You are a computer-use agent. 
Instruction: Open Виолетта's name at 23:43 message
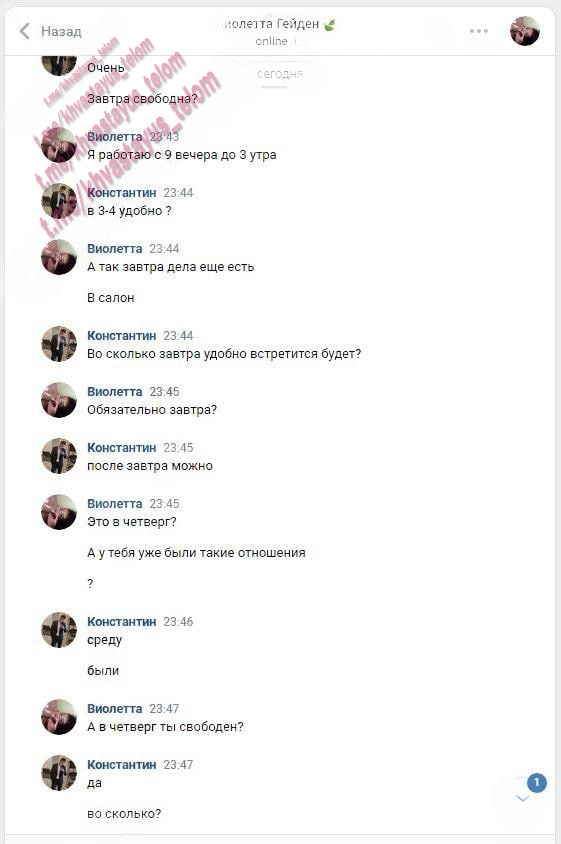tap(115, 137)
